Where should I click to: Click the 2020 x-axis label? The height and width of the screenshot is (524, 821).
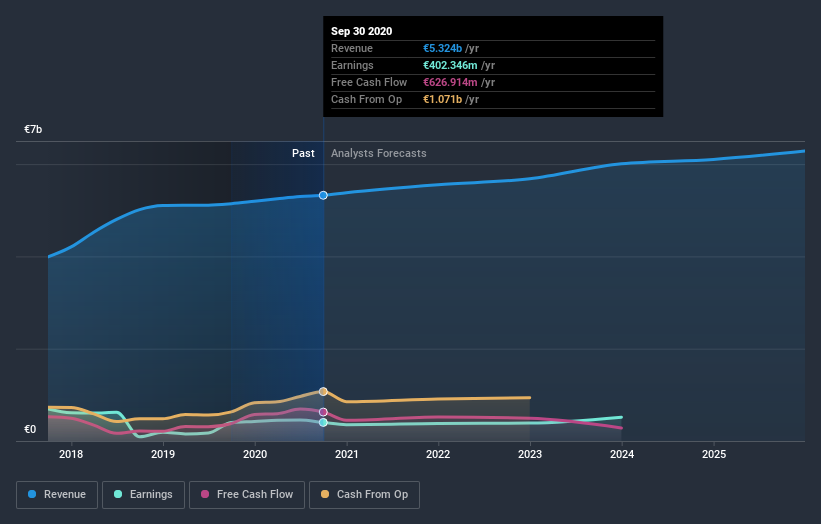(x=255, y=454)
